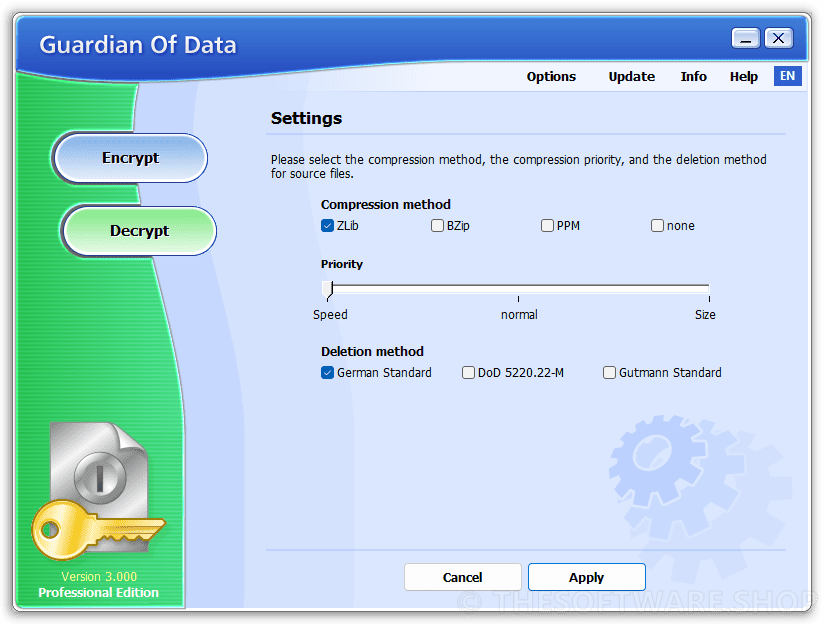Viewport: 824px width, 624px height.
Task: Switch language with the EN button
Action: pos(787,76)
